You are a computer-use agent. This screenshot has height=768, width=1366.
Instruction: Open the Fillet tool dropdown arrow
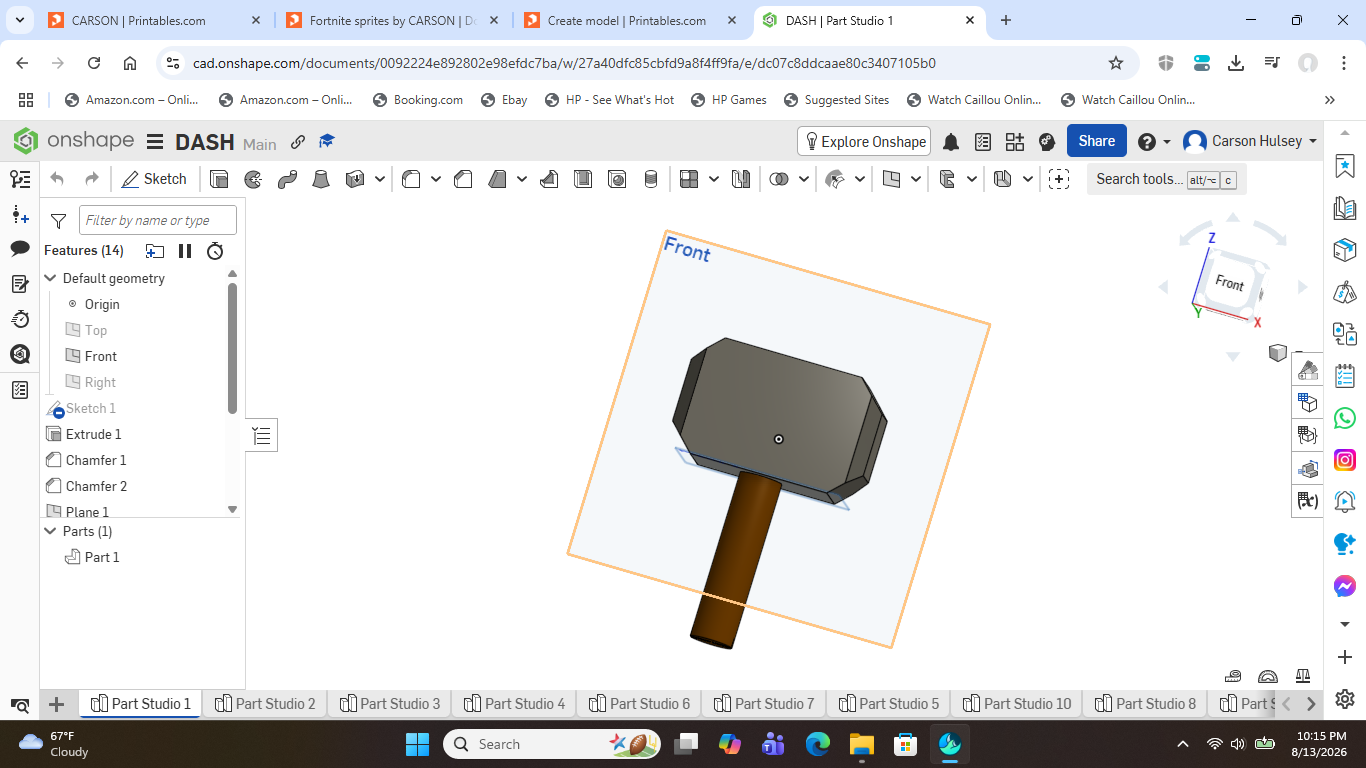coord(436,179)
